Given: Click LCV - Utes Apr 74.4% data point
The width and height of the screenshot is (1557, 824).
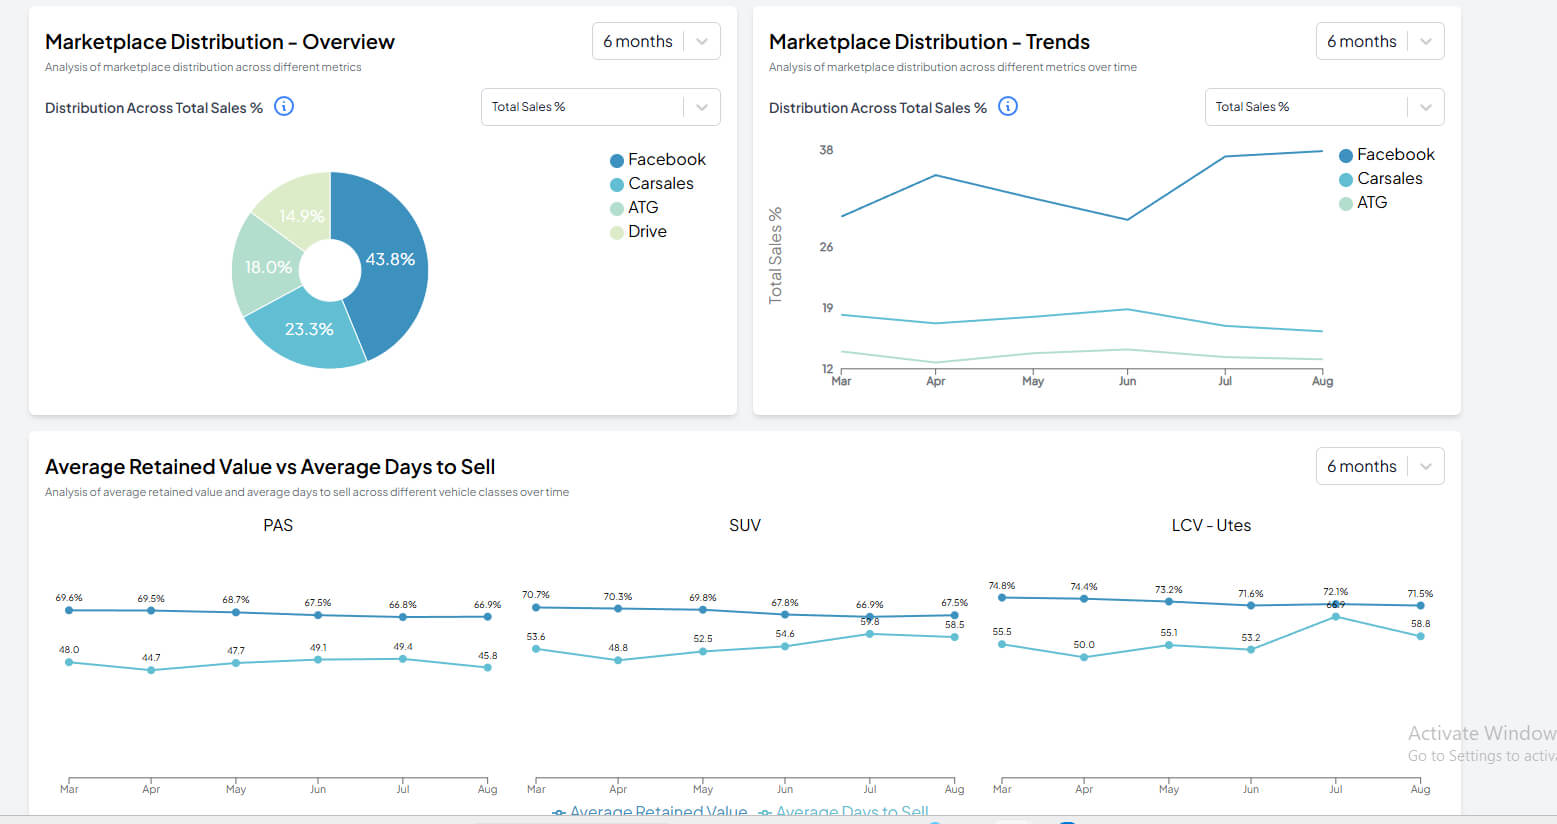Looking at the screenshot, I should 1084,599.
